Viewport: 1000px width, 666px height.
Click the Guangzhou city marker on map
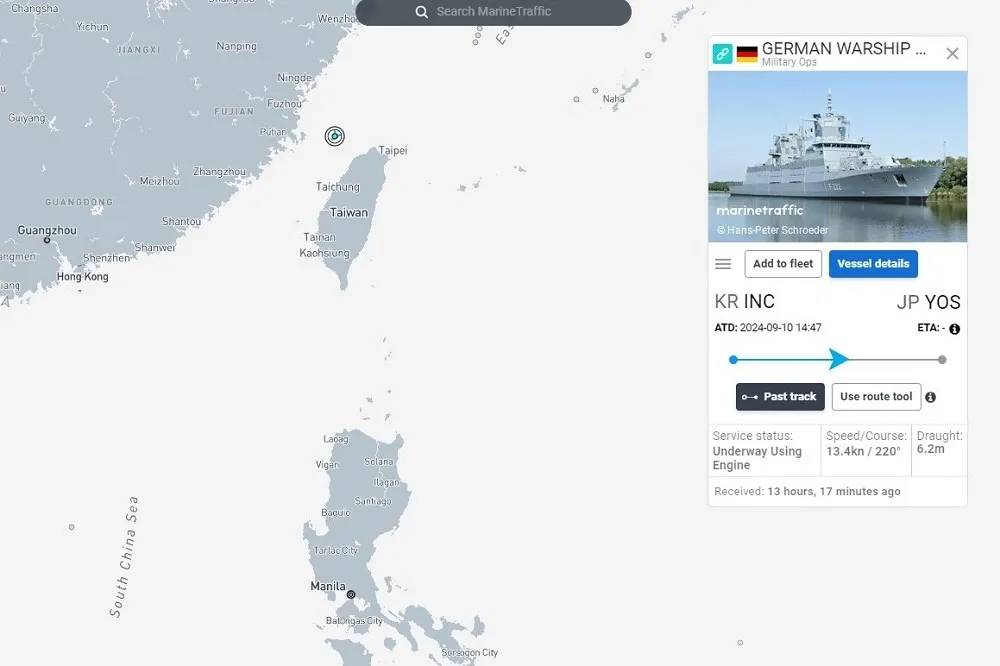[x=46, y=240]
